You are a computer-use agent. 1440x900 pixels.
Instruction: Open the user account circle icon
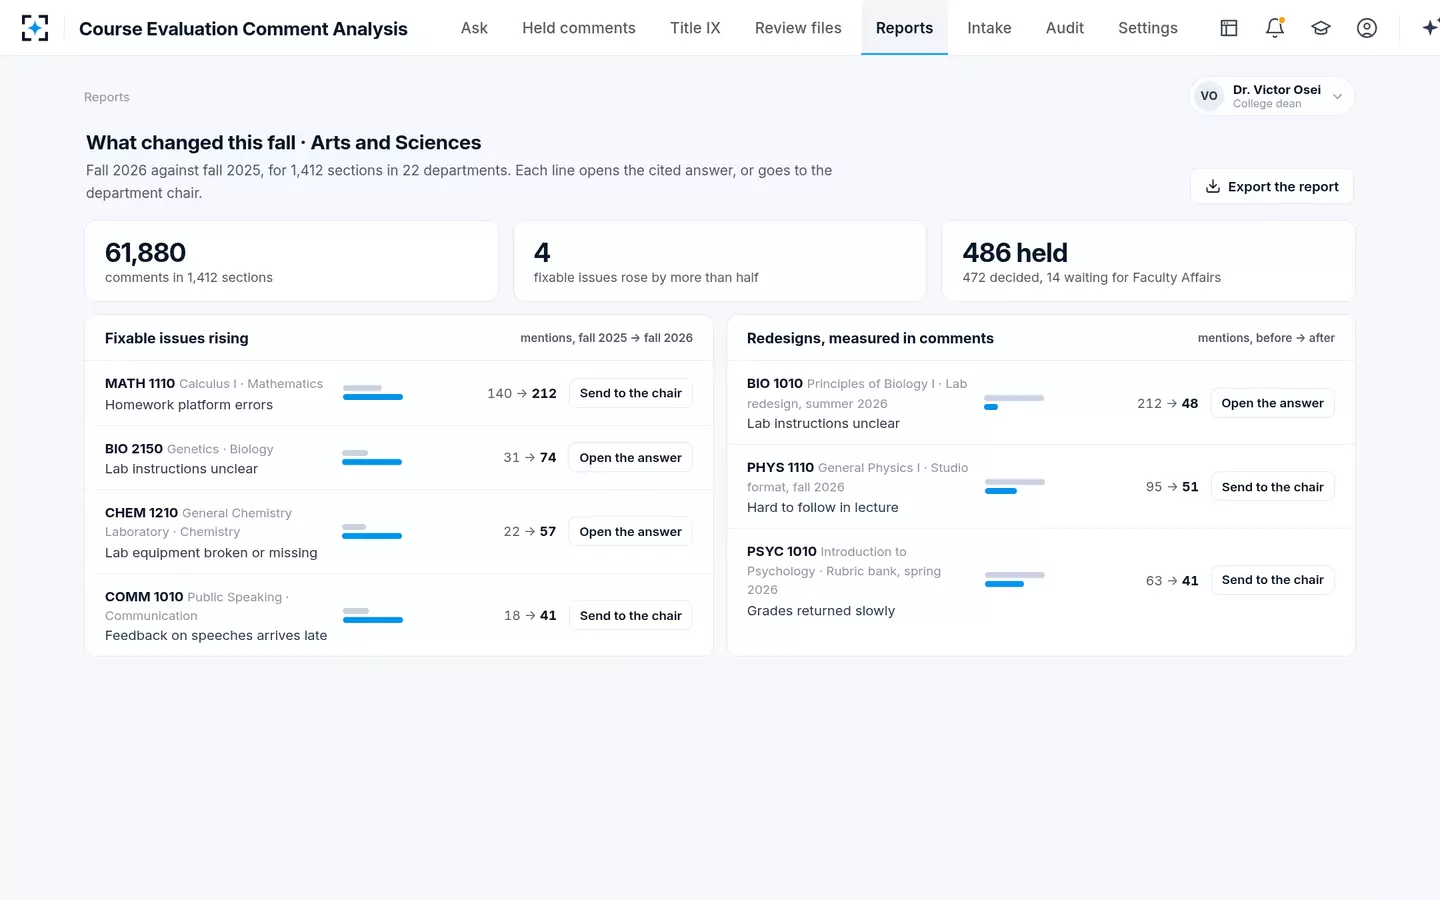tap(1367, 28)
